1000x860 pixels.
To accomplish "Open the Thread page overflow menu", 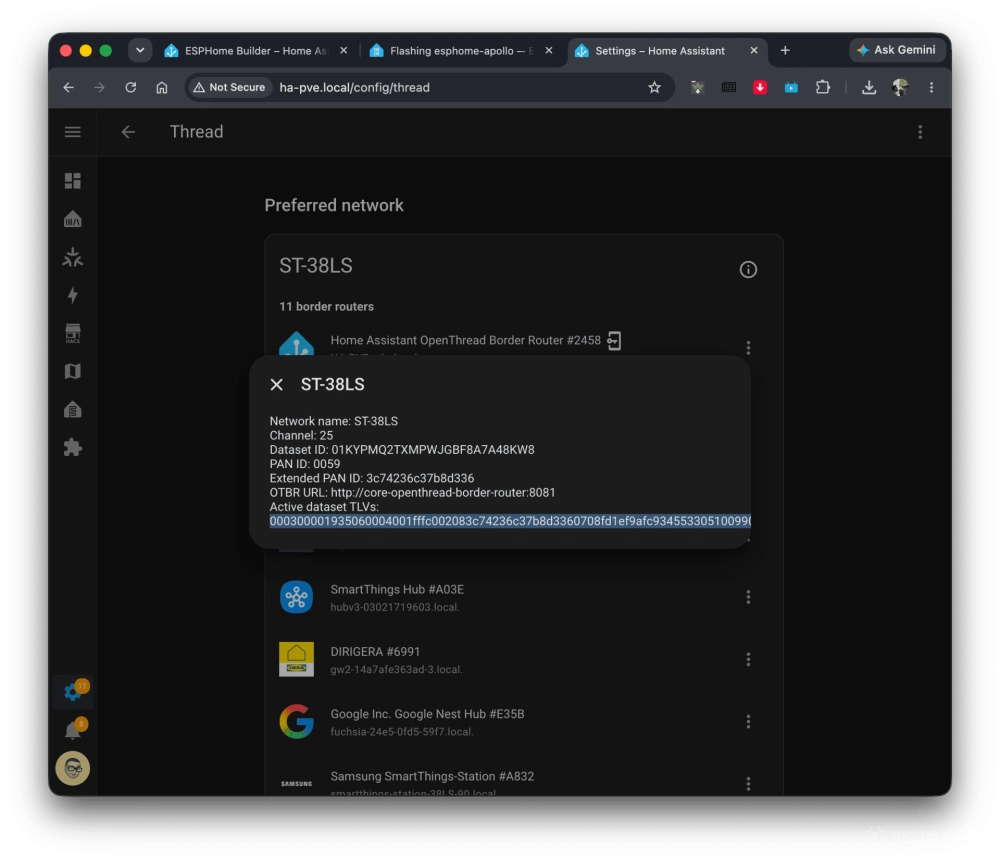I will (920, 132).
